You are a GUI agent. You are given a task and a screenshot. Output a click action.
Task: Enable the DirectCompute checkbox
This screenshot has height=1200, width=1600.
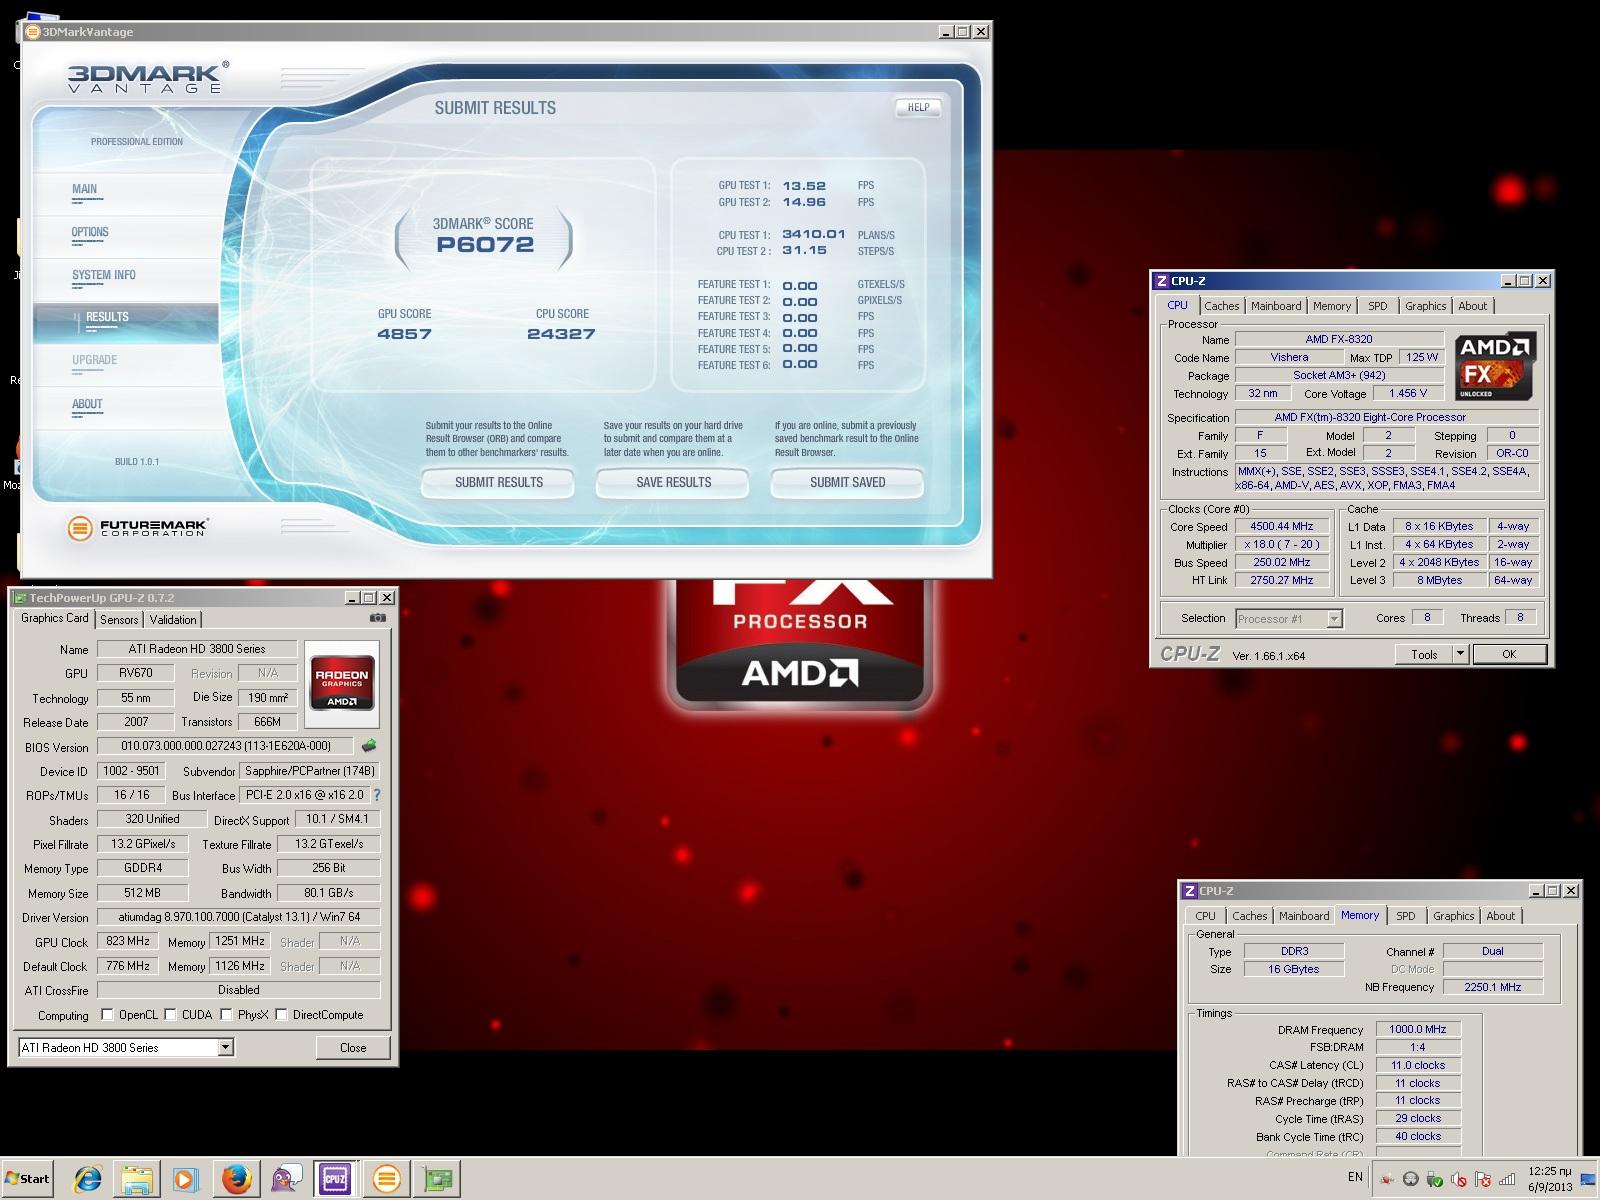click(x=282, y=1015)
